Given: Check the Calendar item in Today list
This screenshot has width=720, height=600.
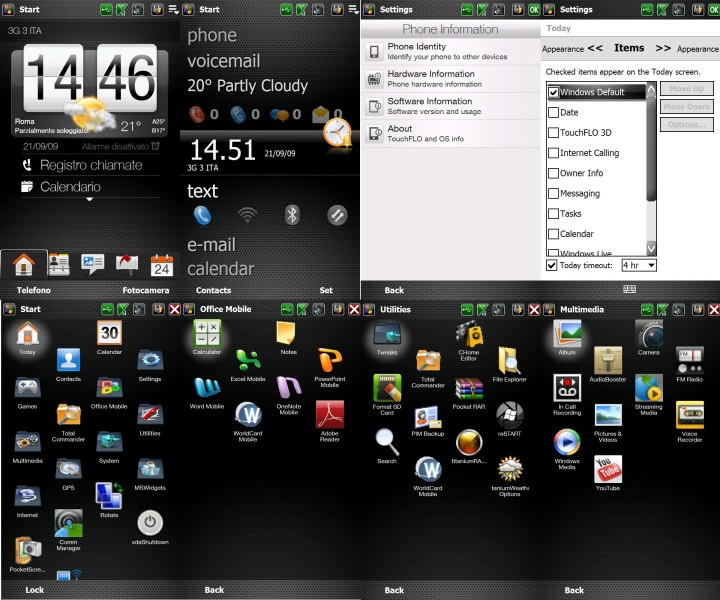Looking at the screenshot, I should pos(553,234).
